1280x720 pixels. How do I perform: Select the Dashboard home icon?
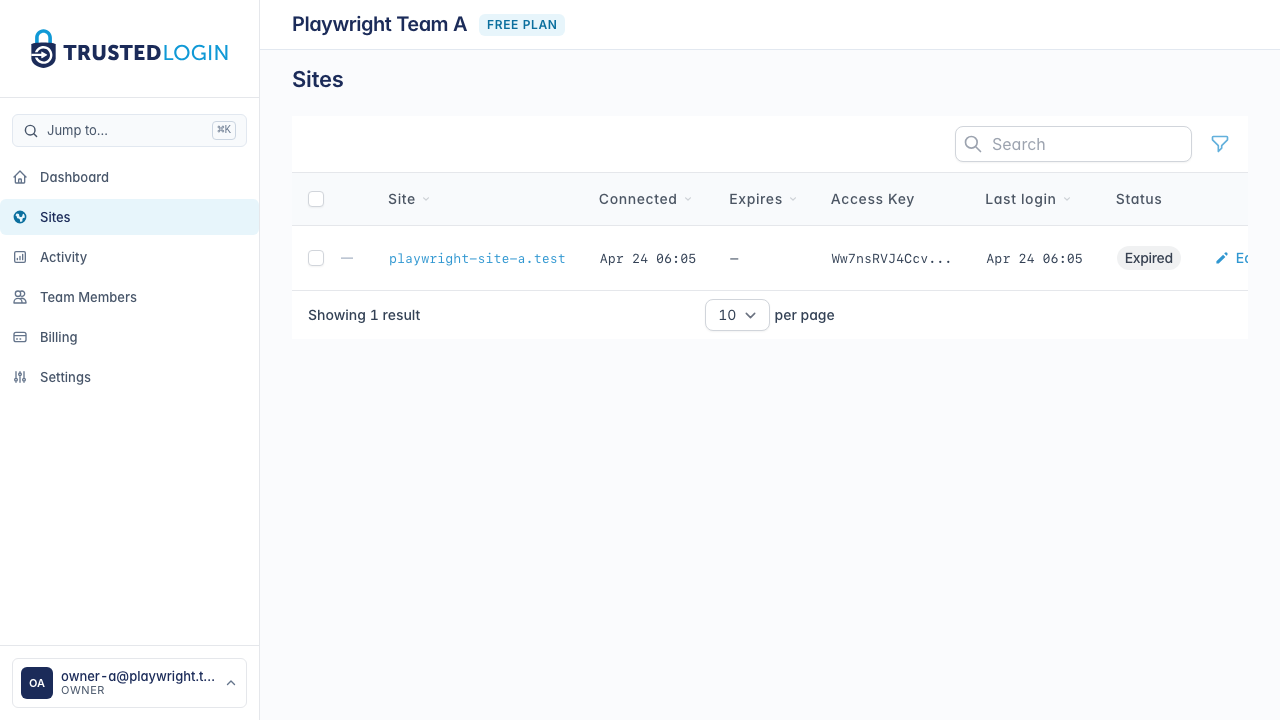20,177
